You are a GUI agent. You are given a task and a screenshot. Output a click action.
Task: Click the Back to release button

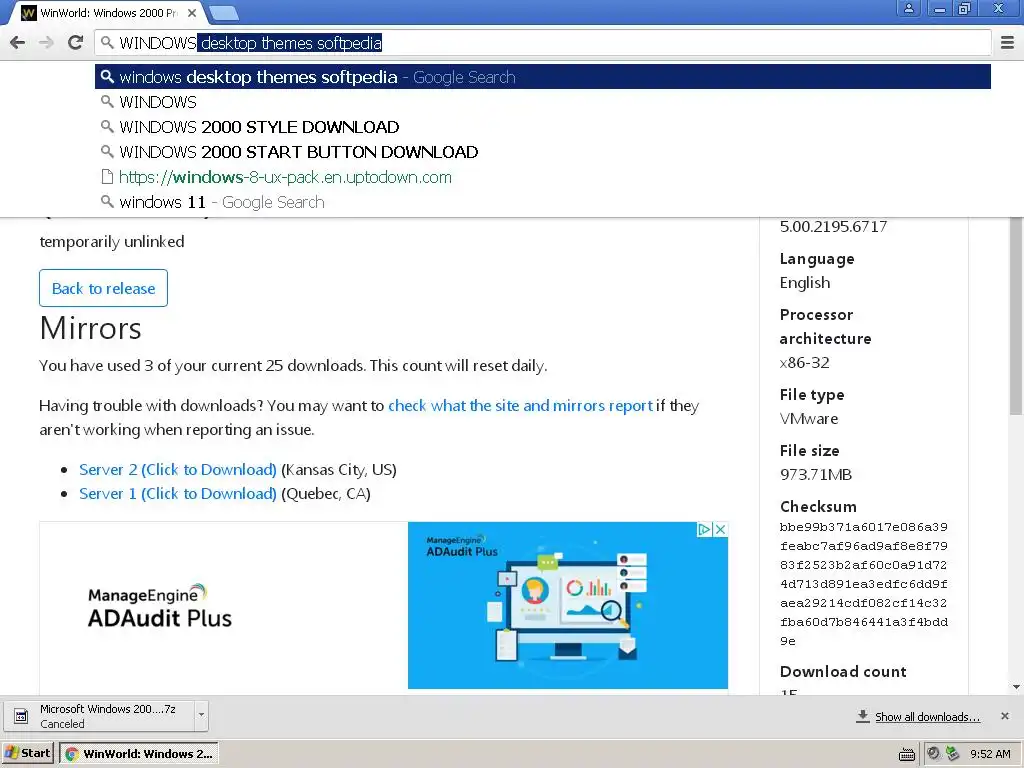(x=103, y=288)
